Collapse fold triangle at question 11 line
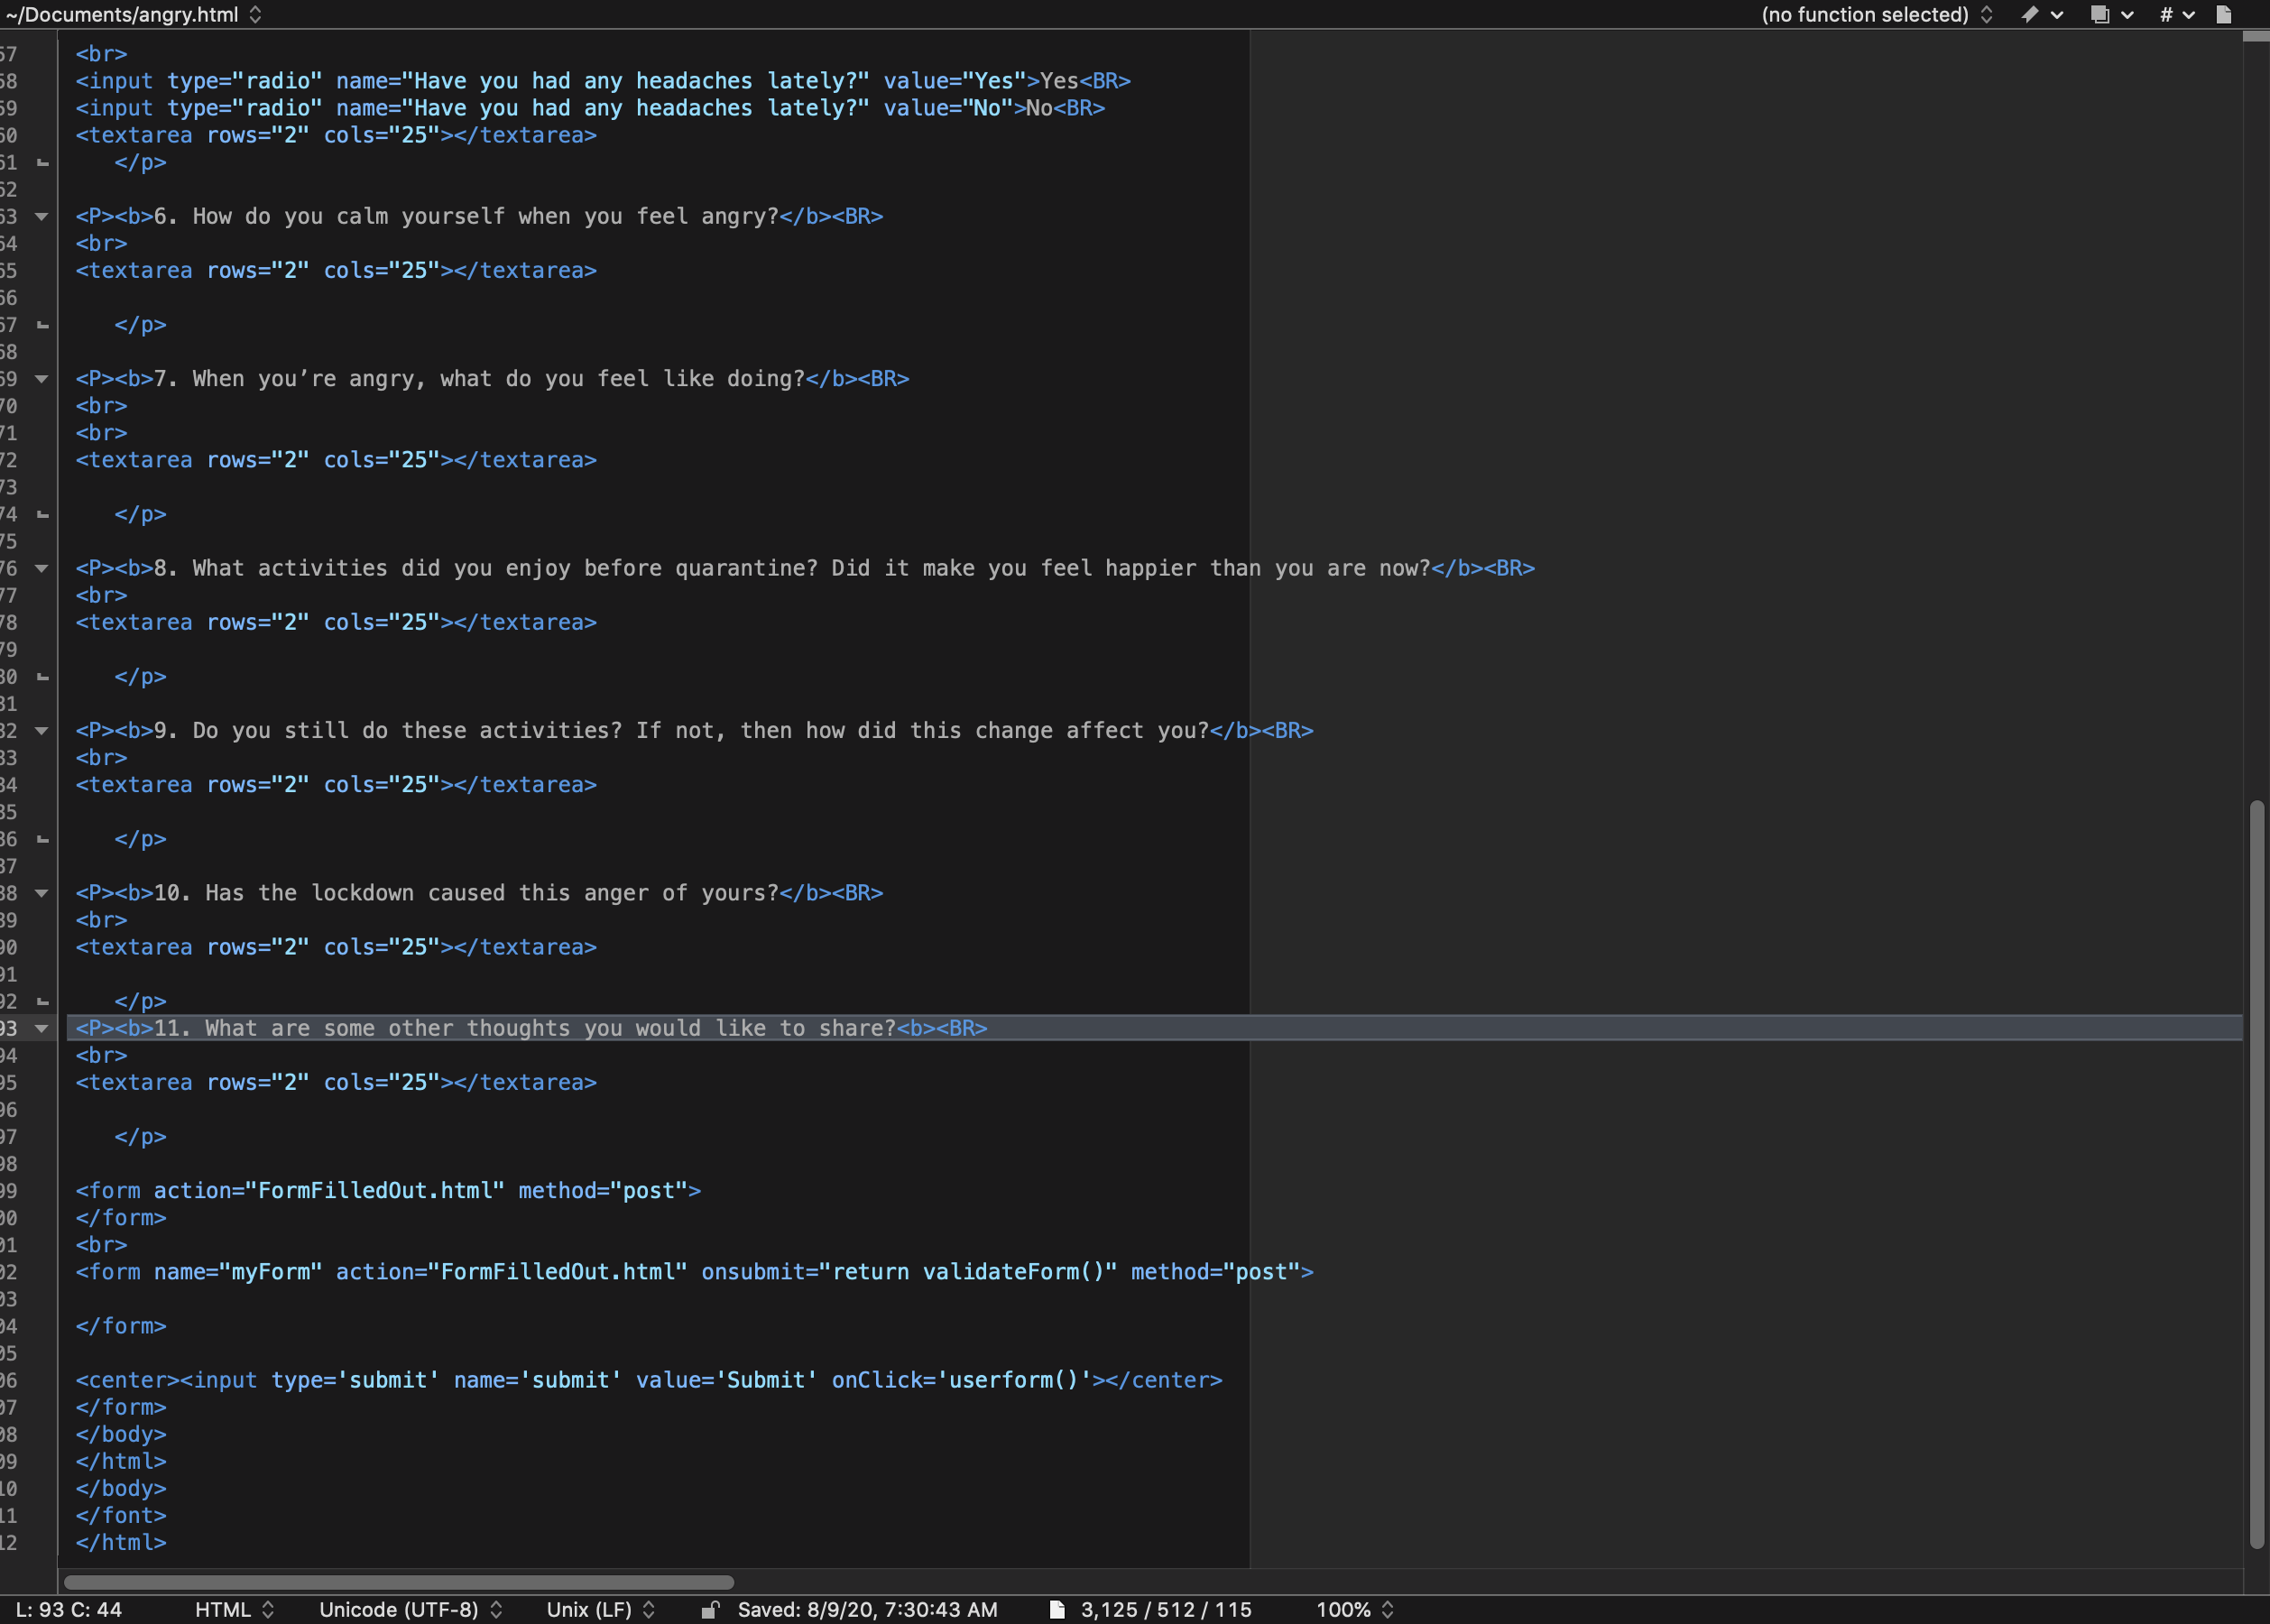 tap(41, 1028)
